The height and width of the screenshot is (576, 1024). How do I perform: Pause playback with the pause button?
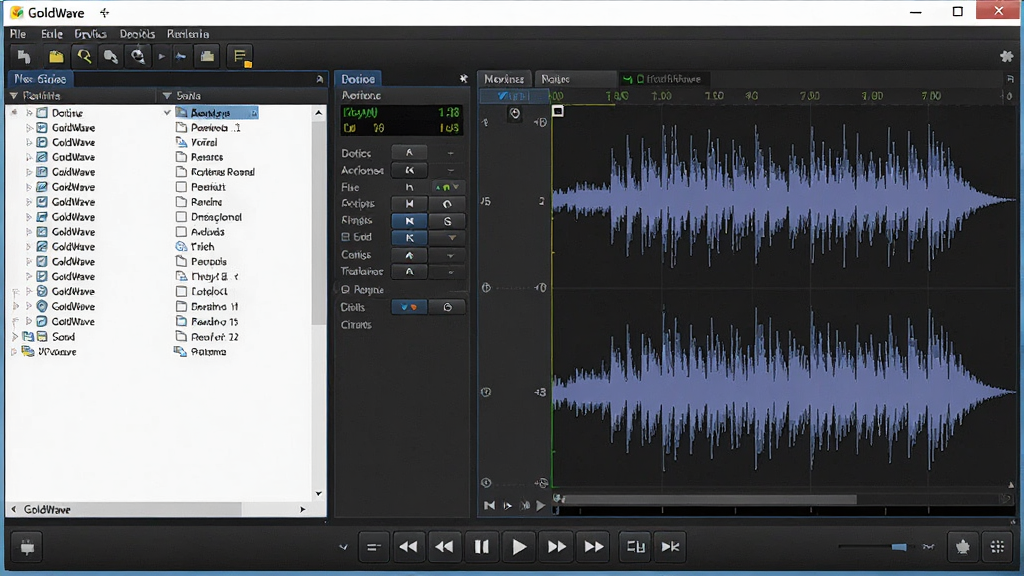481,547
